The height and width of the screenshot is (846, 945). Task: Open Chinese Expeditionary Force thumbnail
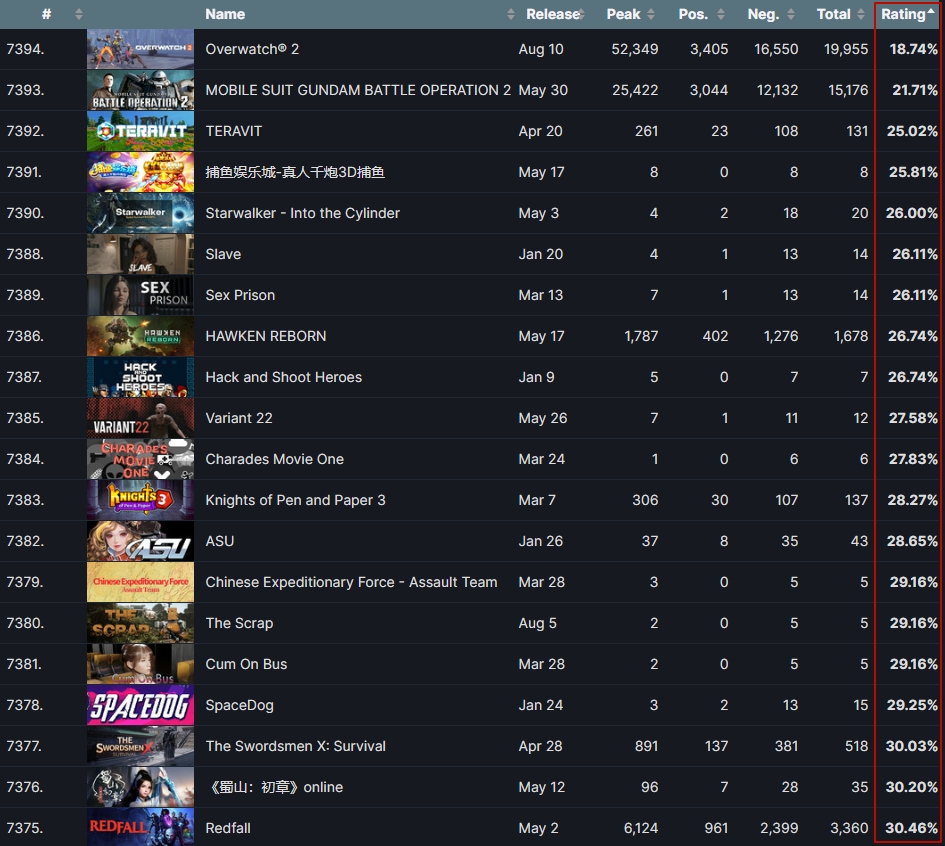140,581
